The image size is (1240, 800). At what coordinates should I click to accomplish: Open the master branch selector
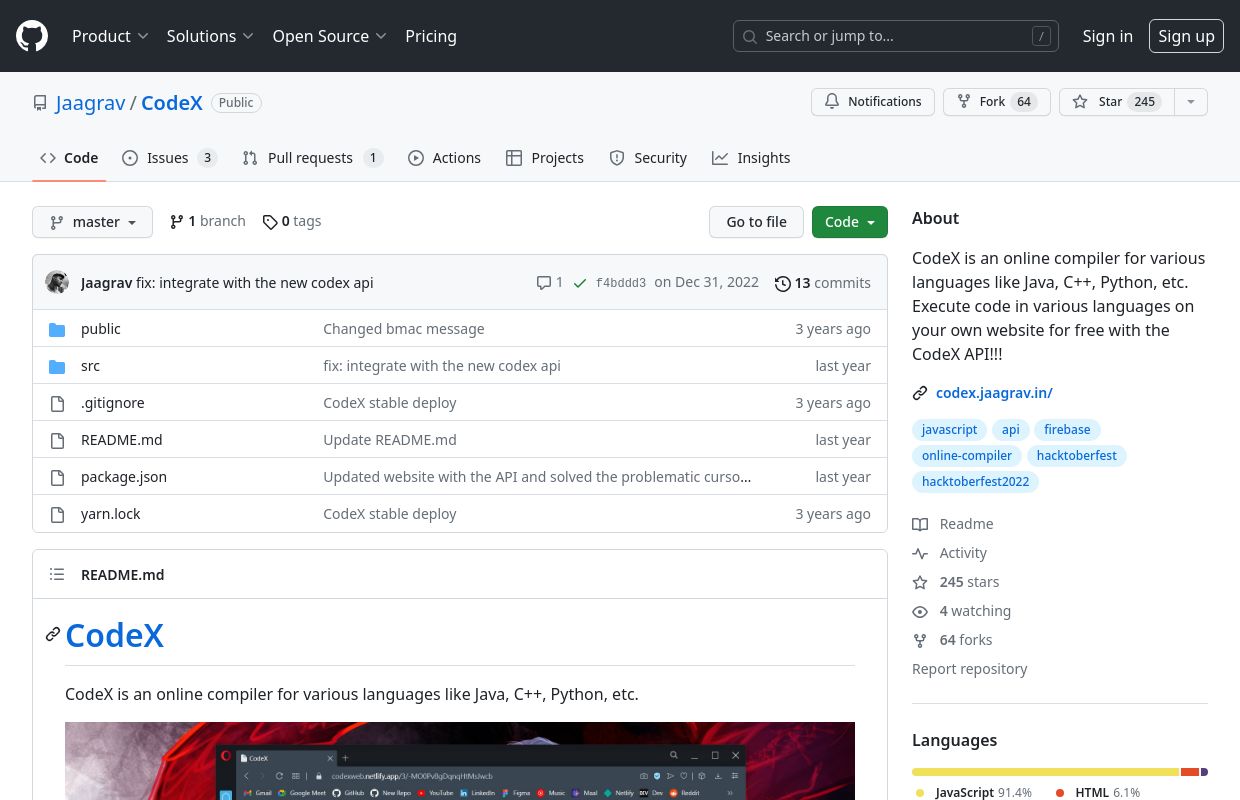pos(92,222)
